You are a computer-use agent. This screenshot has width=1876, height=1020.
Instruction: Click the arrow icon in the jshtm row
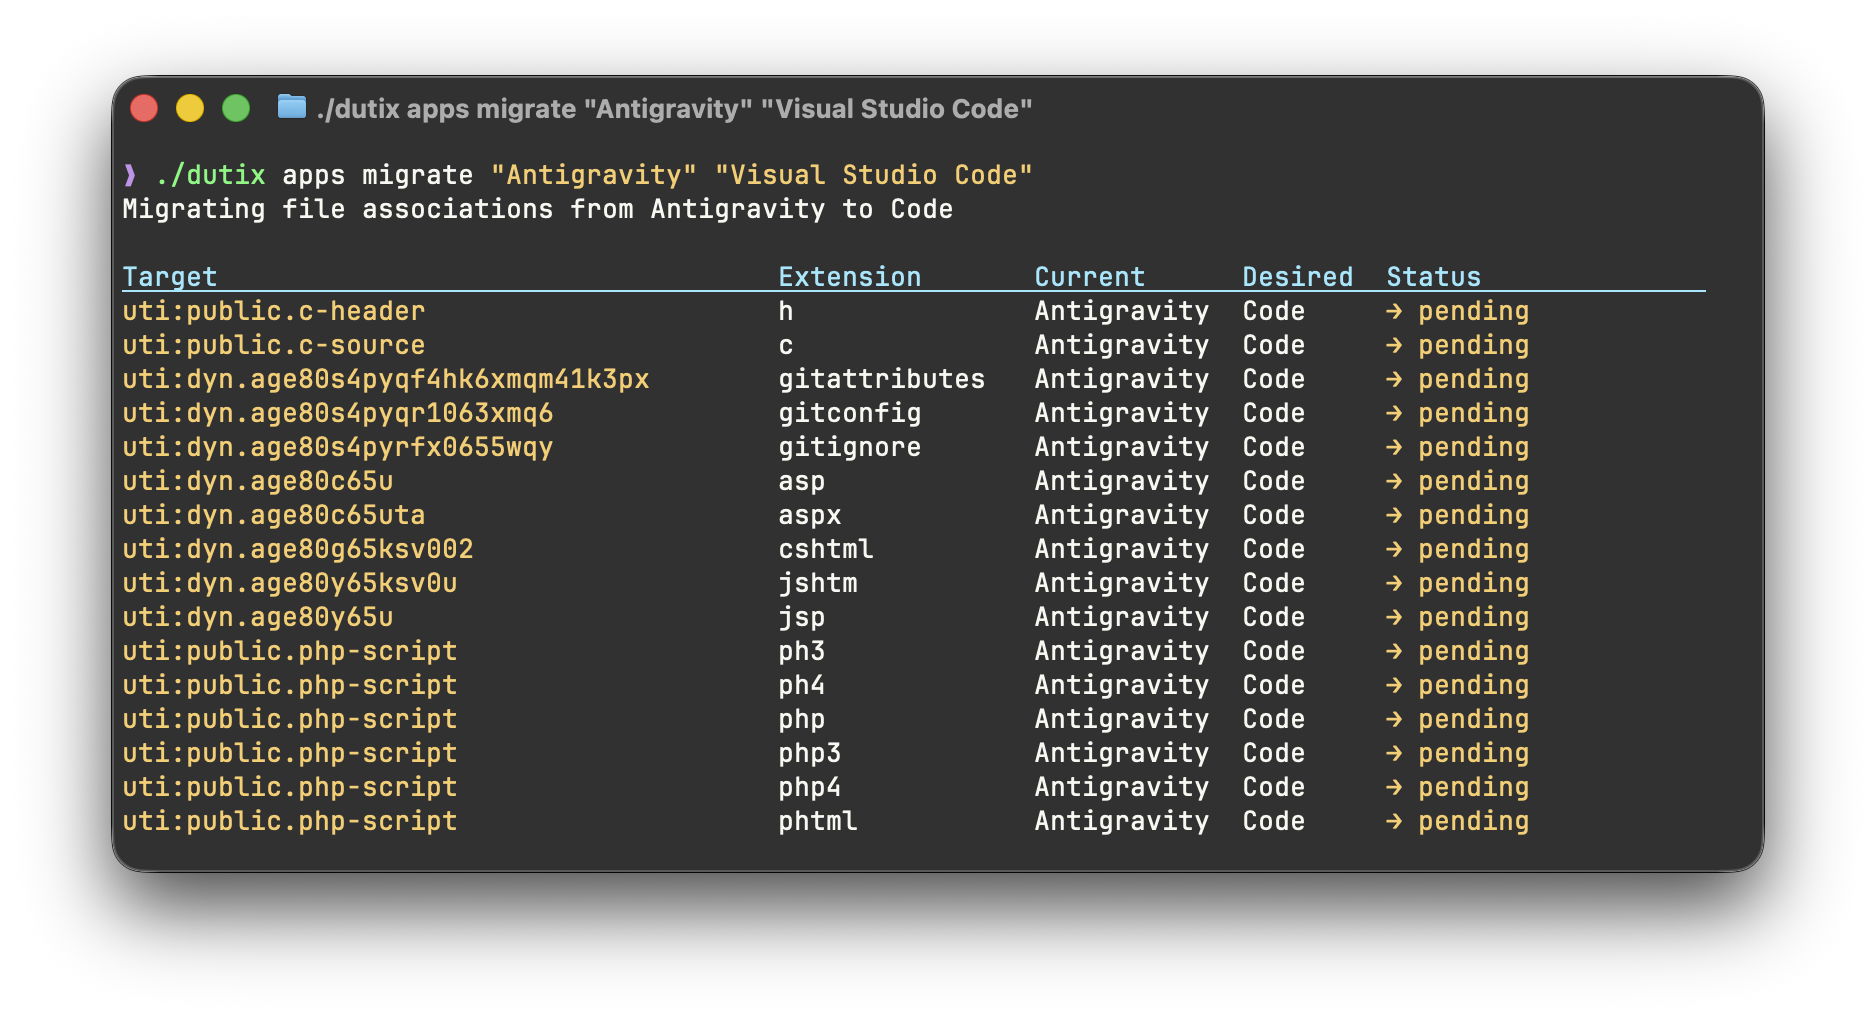tap(1394, 583)
